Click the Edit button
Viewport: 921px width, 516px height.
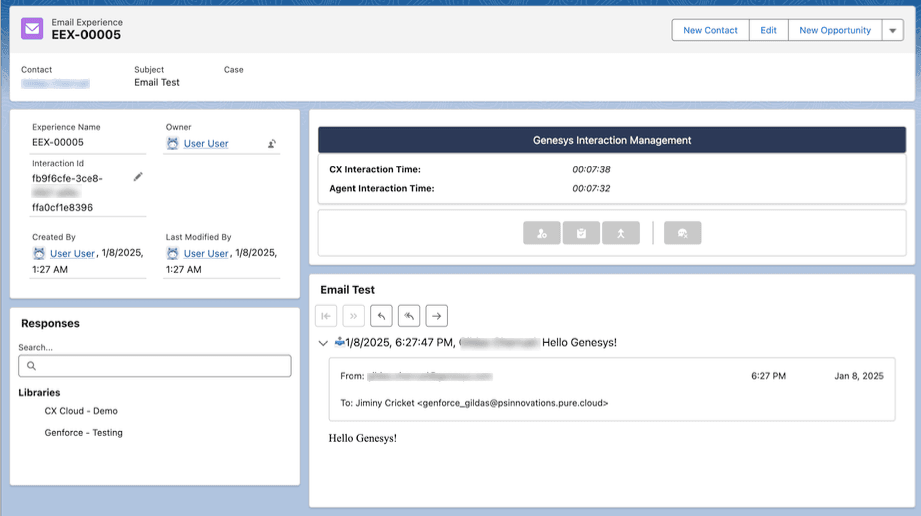(x=768, y=31)
